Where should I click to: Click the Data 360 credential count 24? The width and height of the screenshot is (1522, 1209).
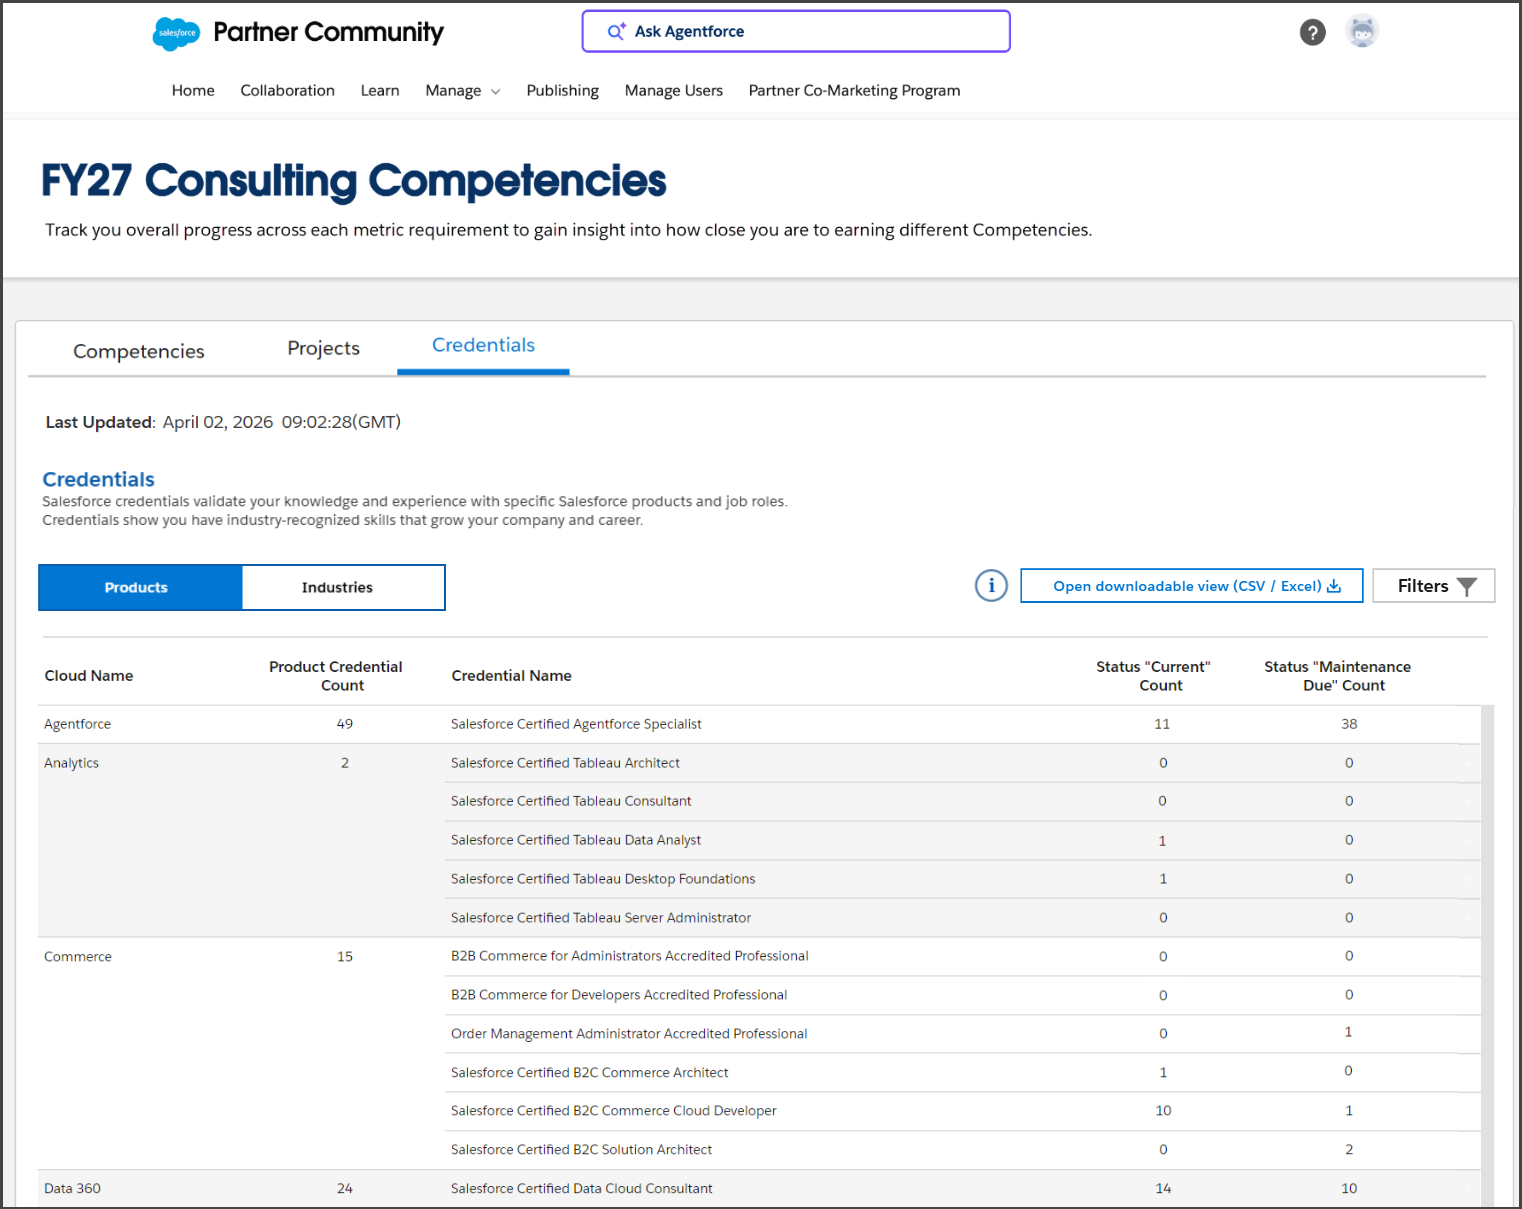[x=345, y=1189]
